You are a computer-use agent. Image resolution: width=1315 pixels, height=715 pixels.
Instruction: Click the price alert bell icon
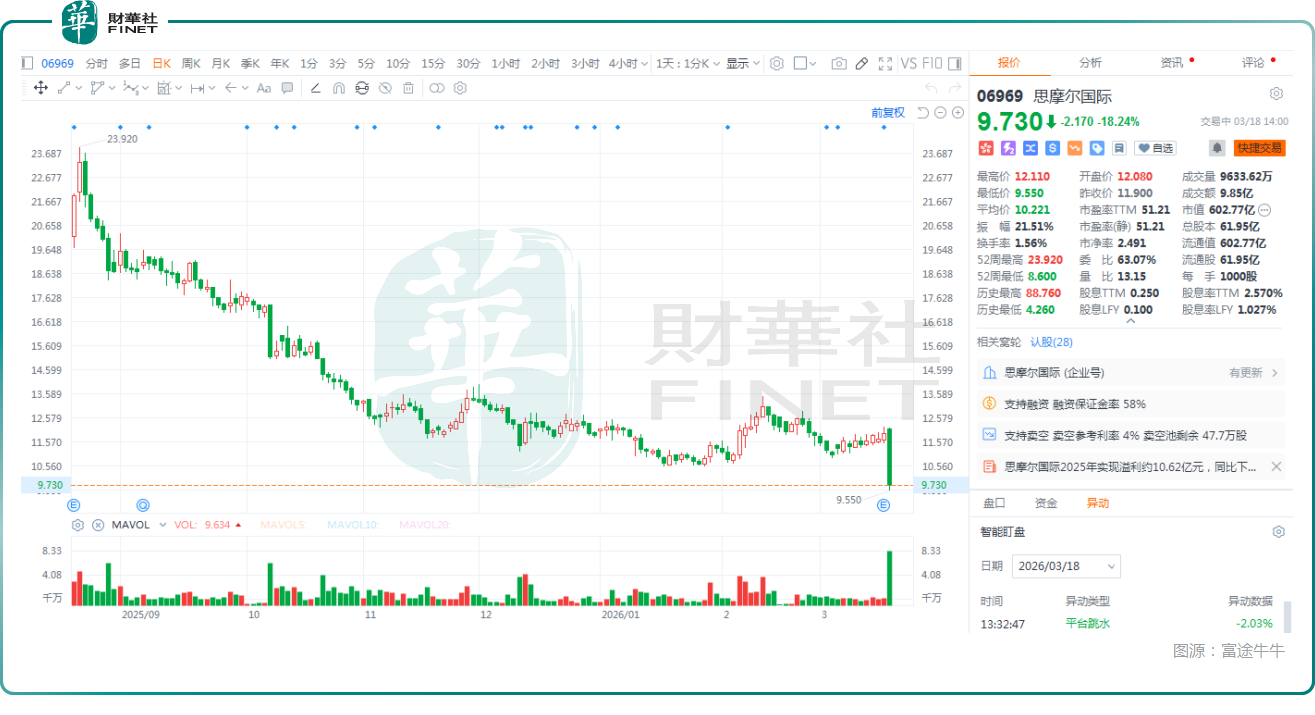tap(1217, 148)
